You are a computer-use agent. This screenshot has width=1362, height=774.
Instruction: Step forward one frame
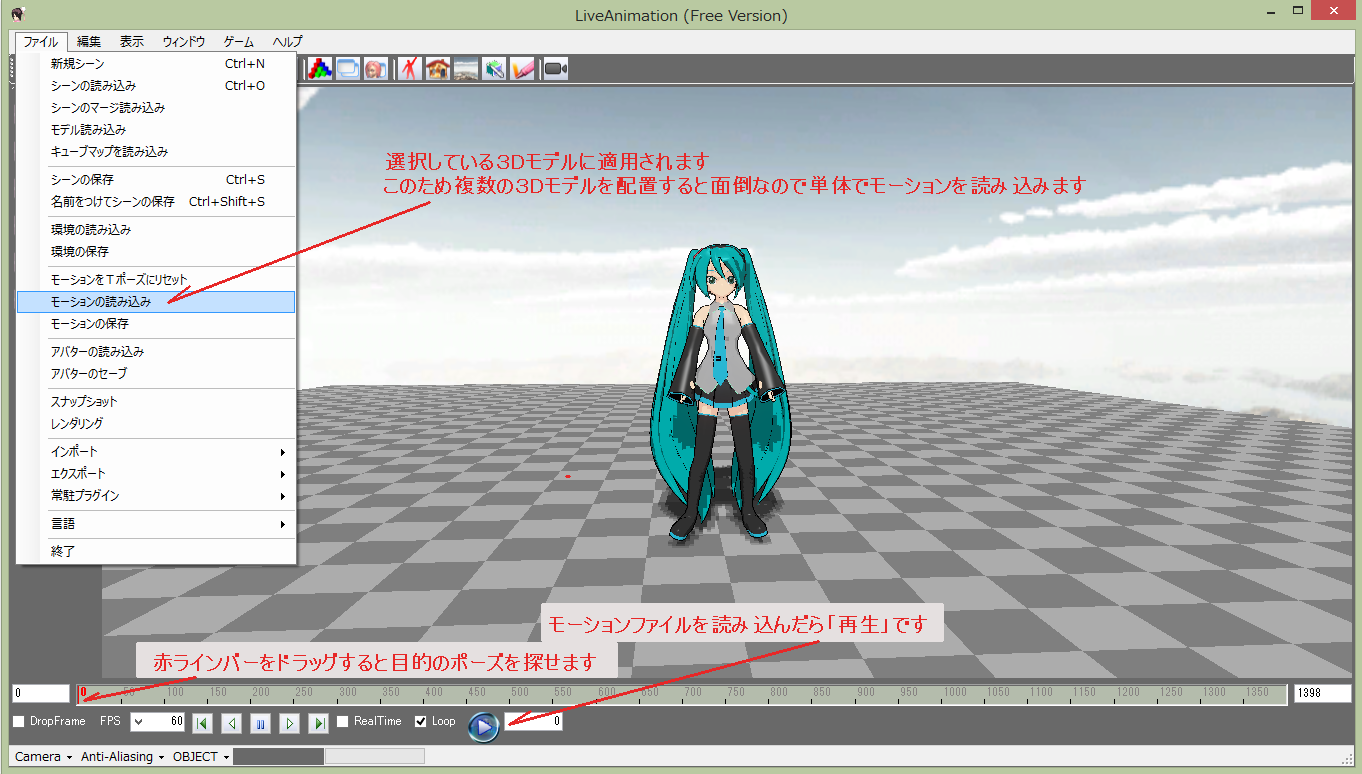pos(290,723)
